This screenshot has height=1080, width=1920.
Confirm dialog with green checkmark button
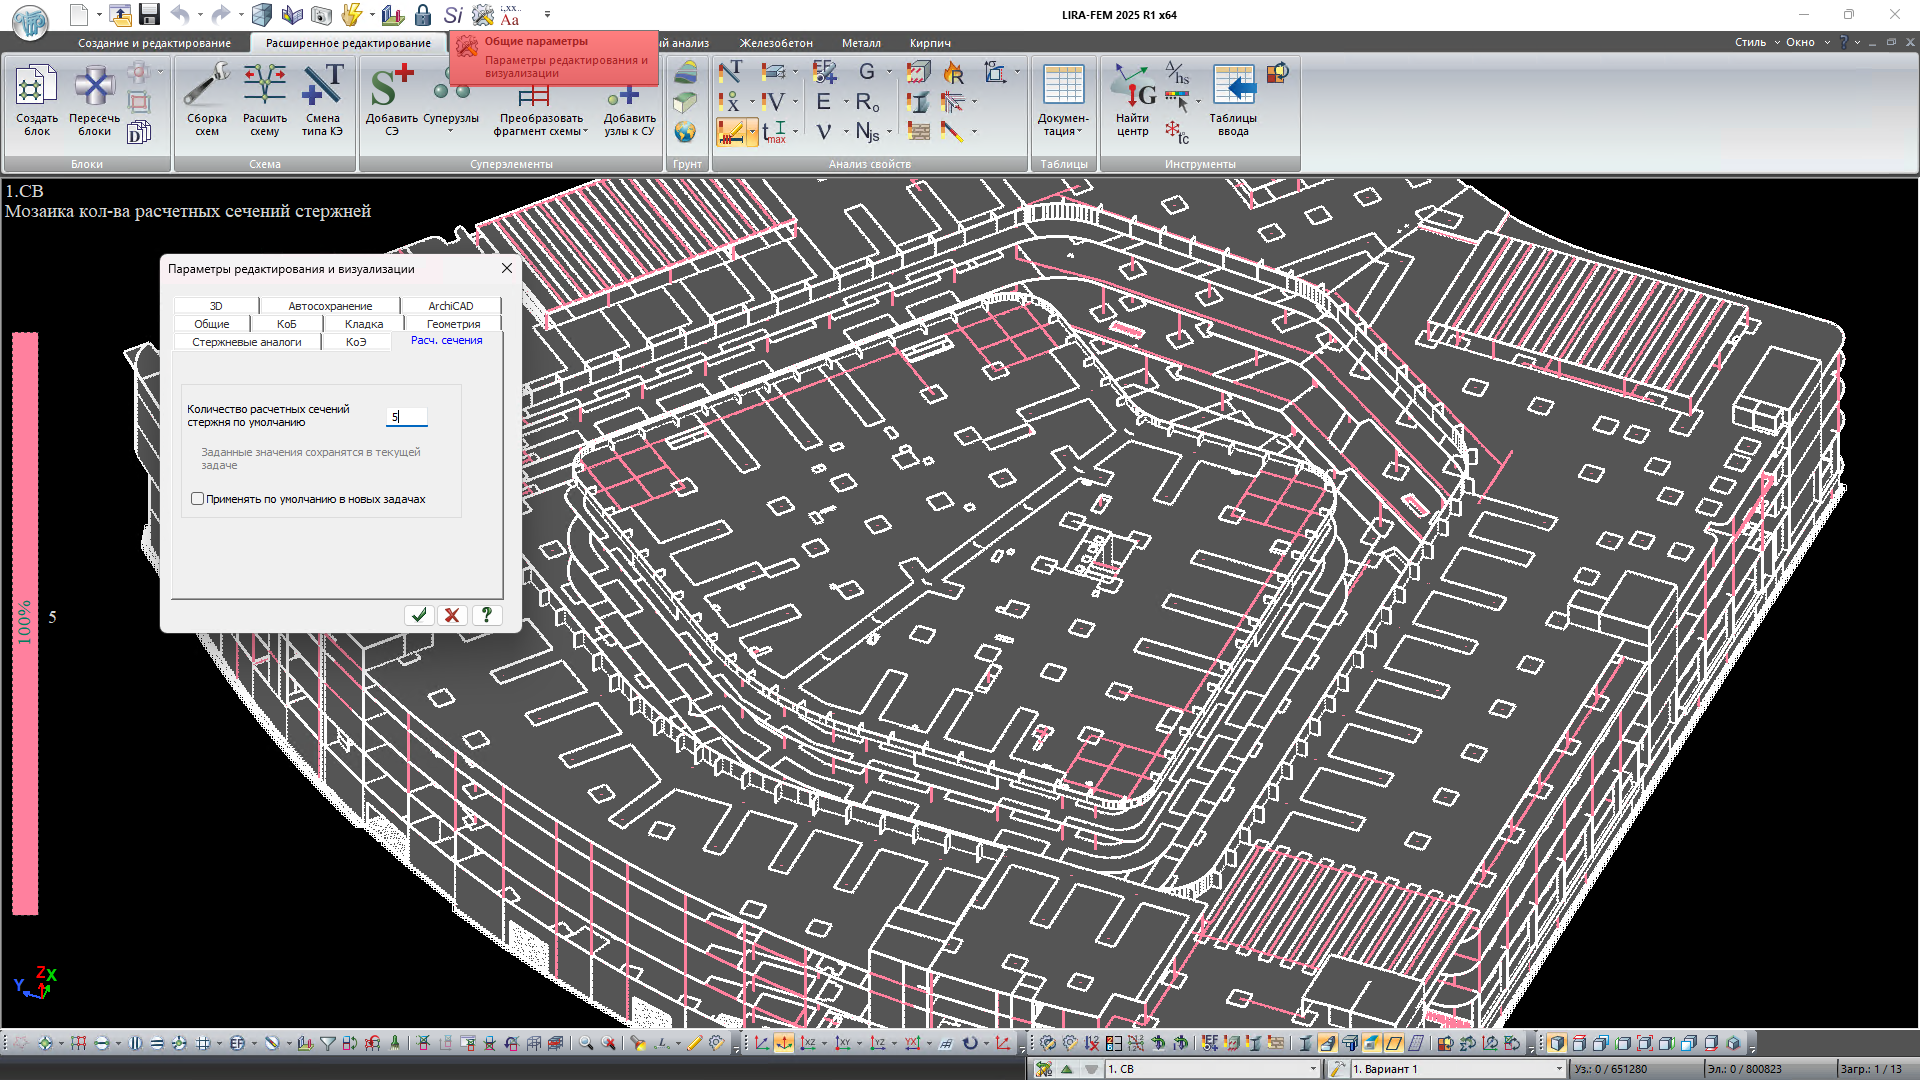tap(419, 615)
